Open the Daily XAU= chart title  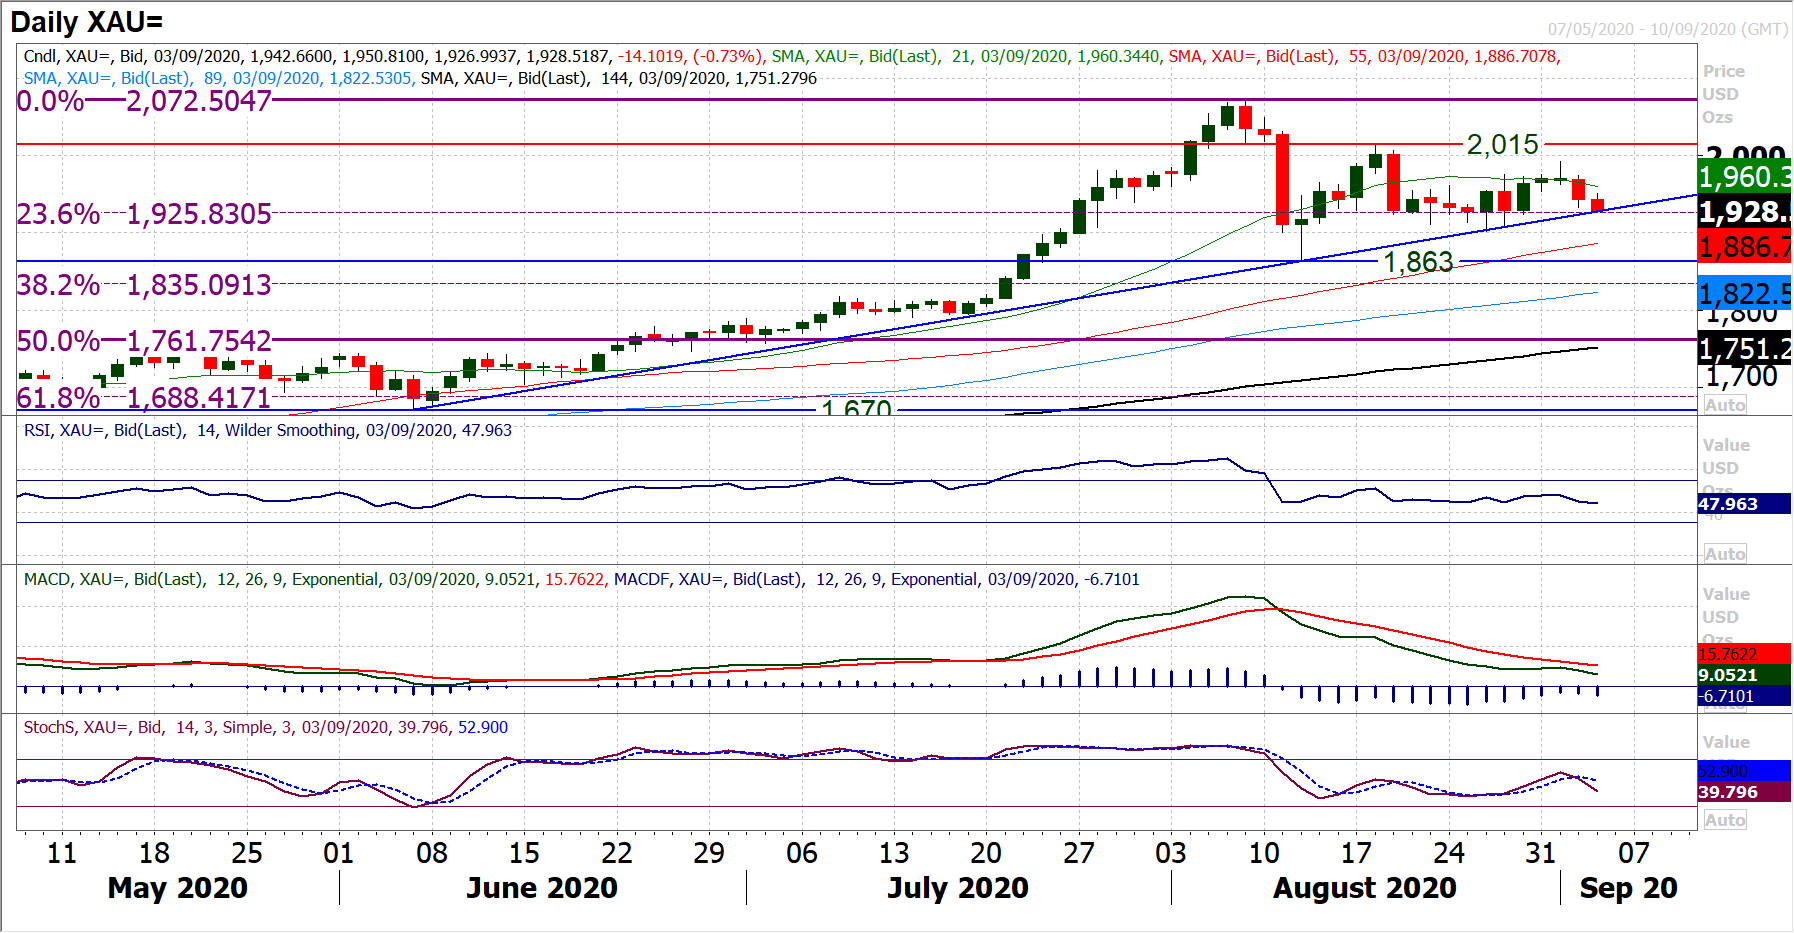87,22
